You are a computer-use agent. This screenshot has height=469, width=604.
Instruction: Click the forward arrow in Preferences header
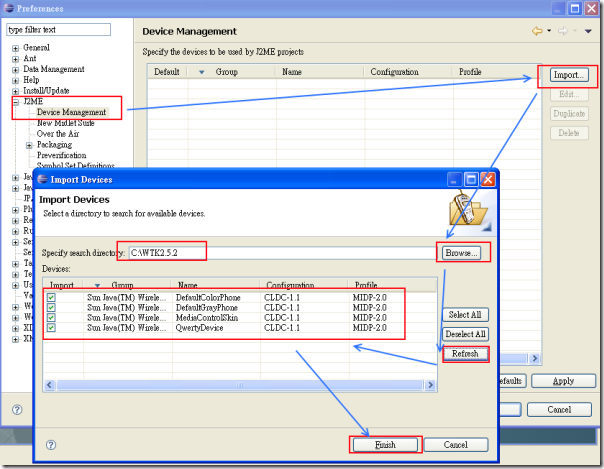pyautogui.click(x=563, y=31)
